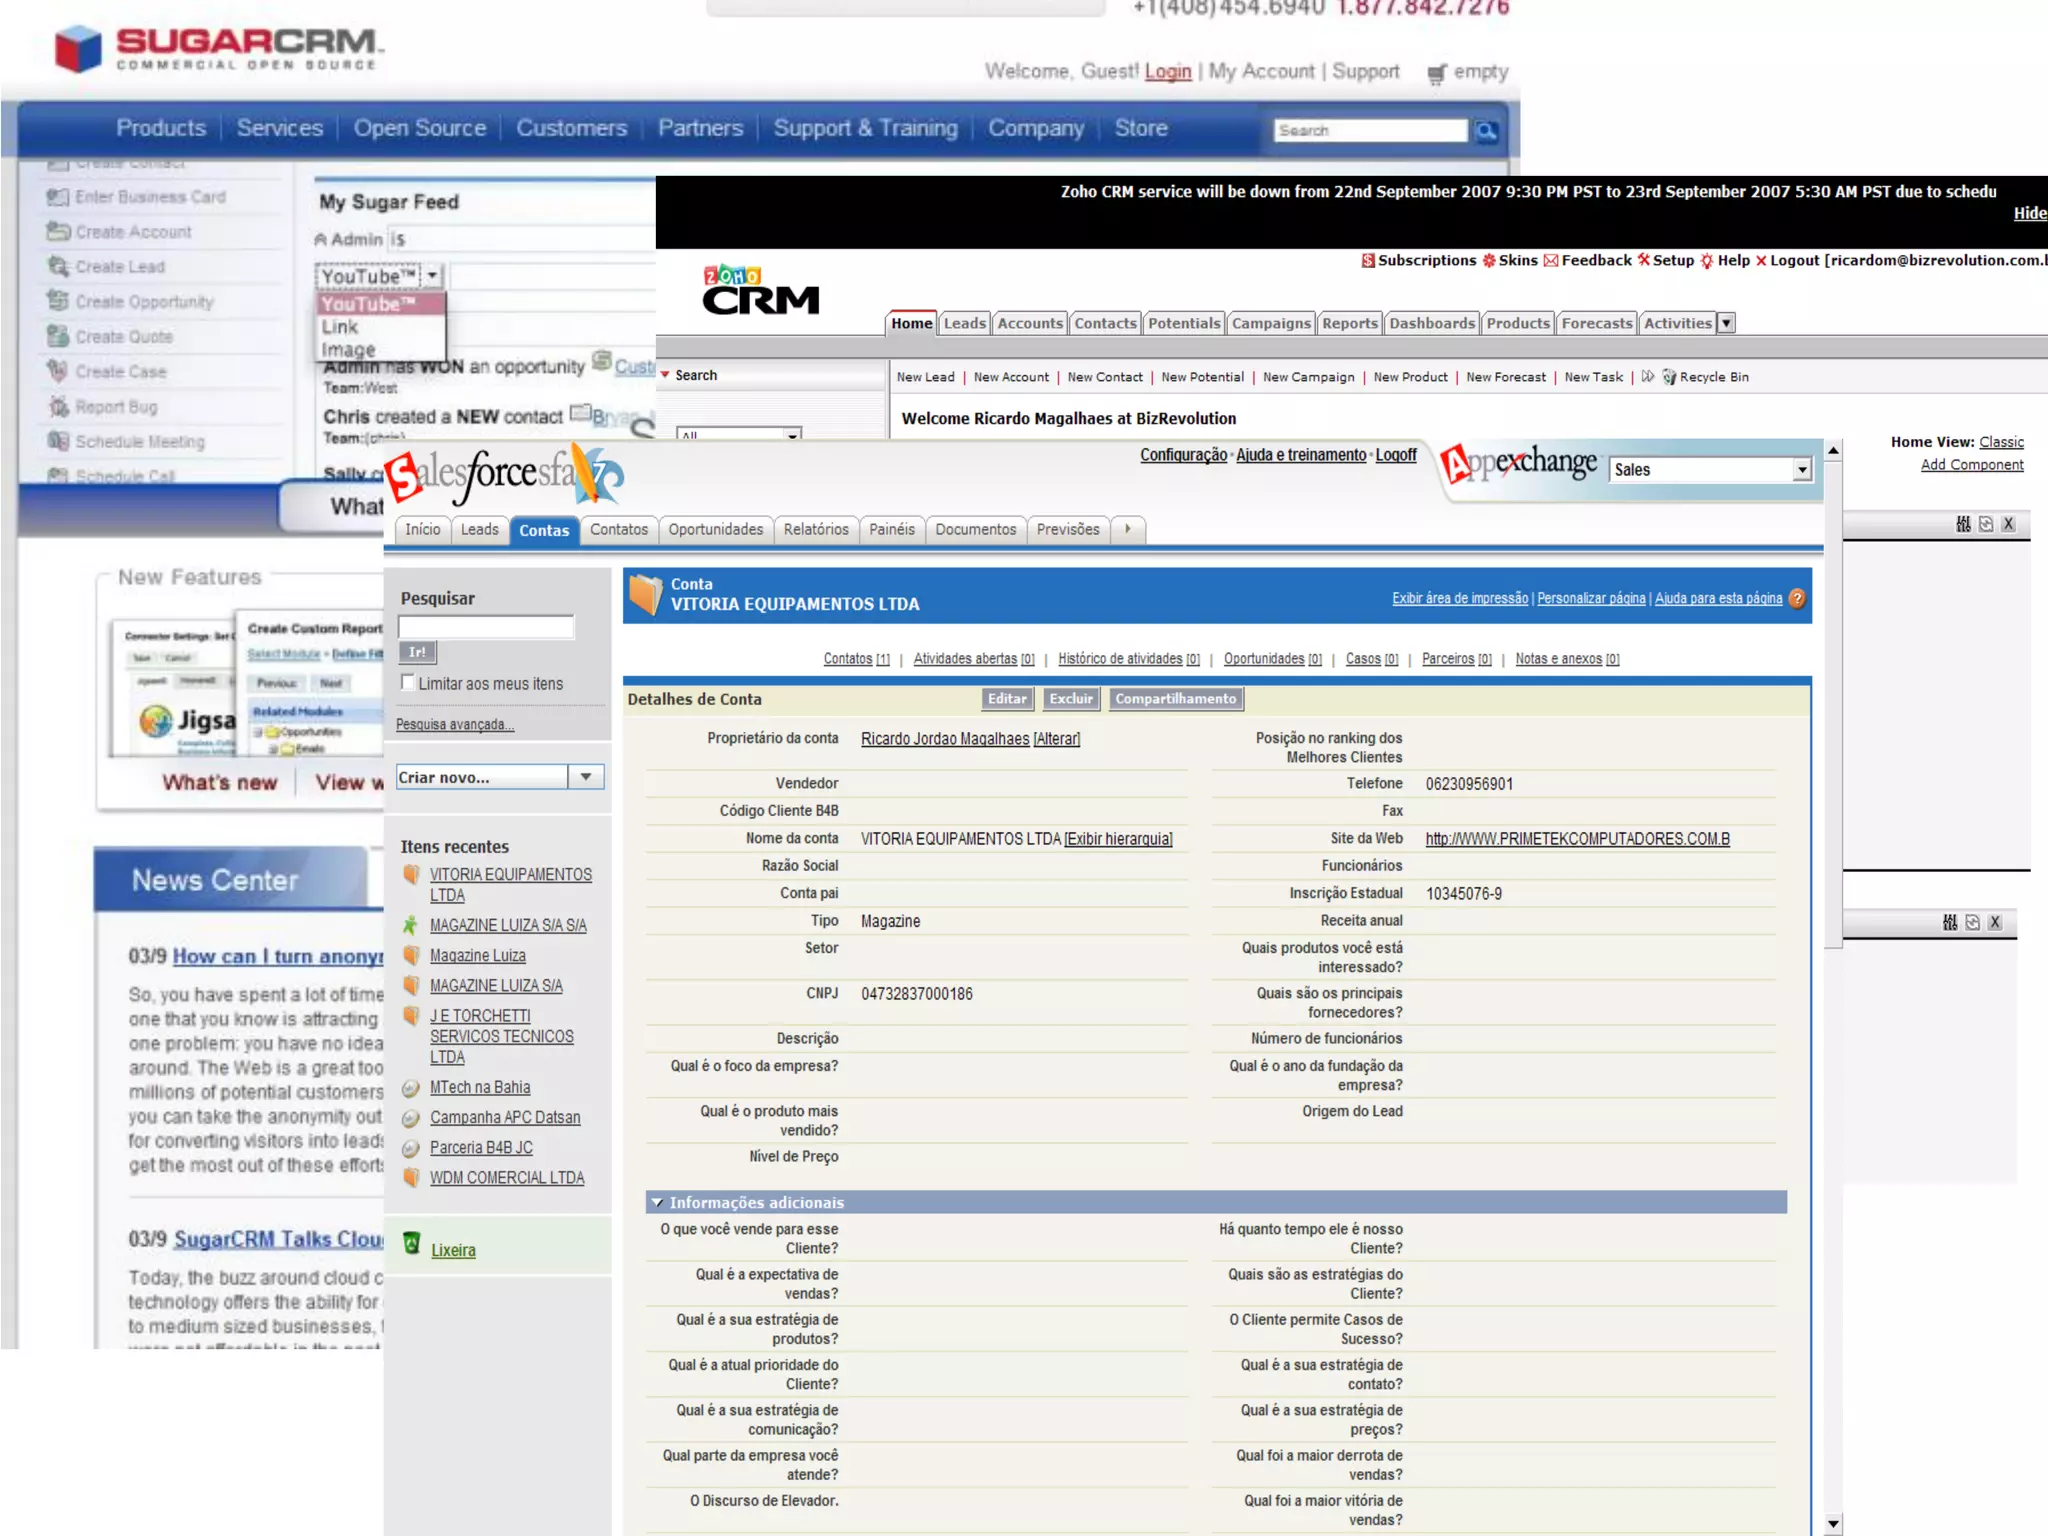The width and height of the screenshot is (2048, 1536).
Task: Click the Zoho Recycle Bin icon
Action: (1669, 377)
